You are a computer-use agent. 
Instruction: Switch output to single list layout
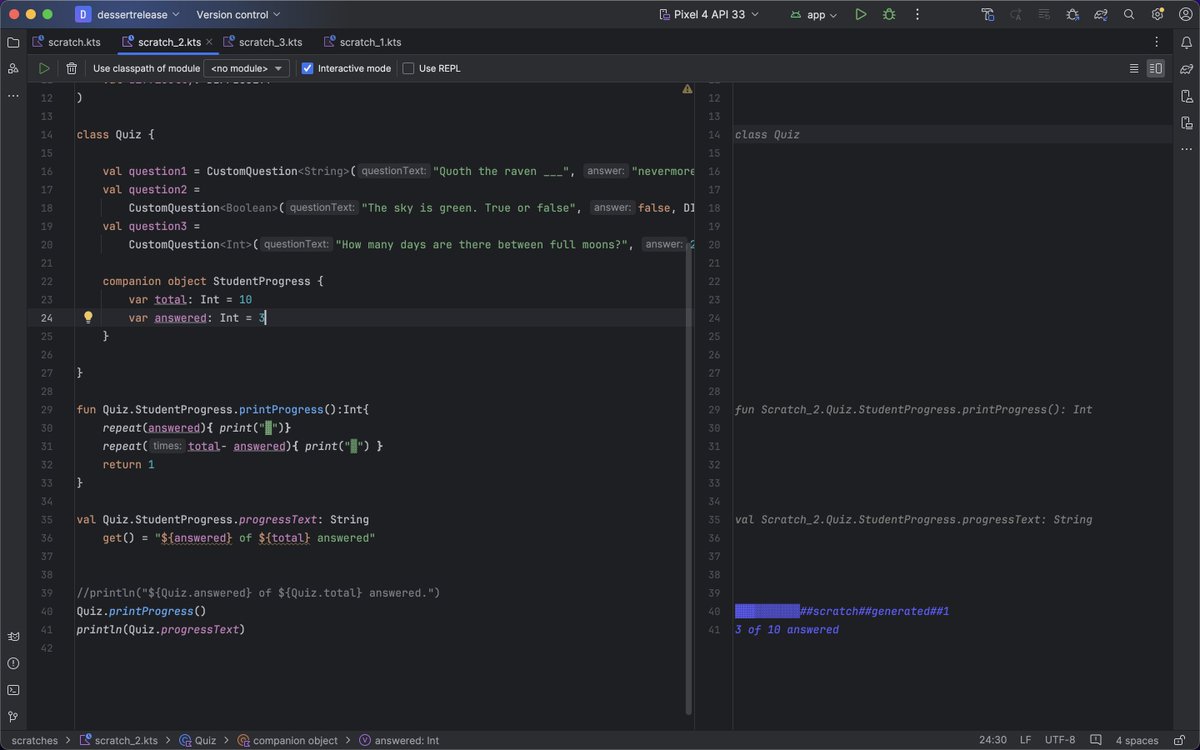coord(1134,68)
